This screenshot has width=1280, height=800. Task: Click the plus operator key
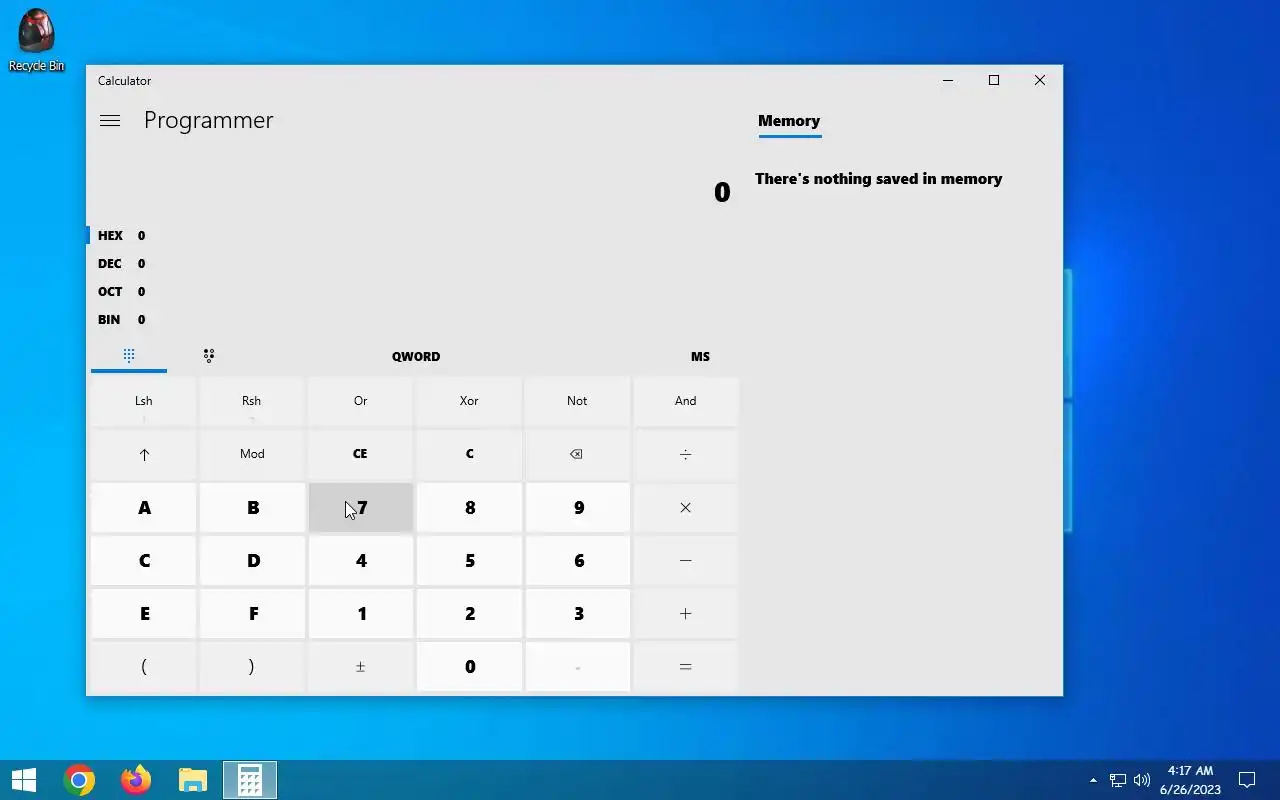[x=686, y=614]
